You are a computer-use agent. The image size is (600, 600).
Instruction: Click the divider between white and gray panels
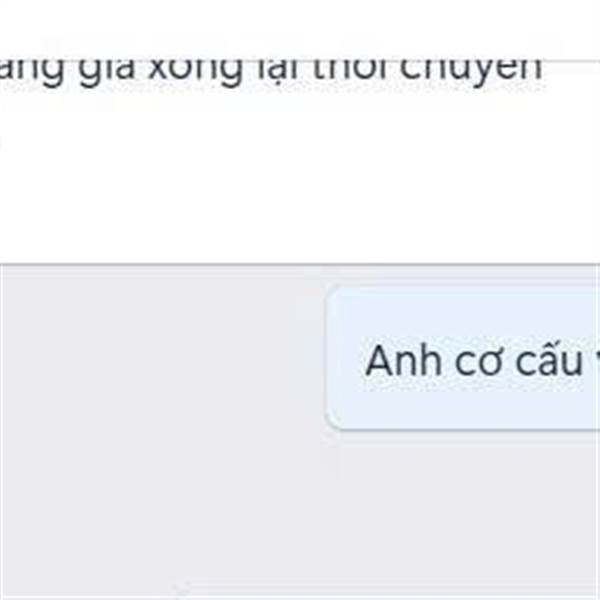[300, 264]
